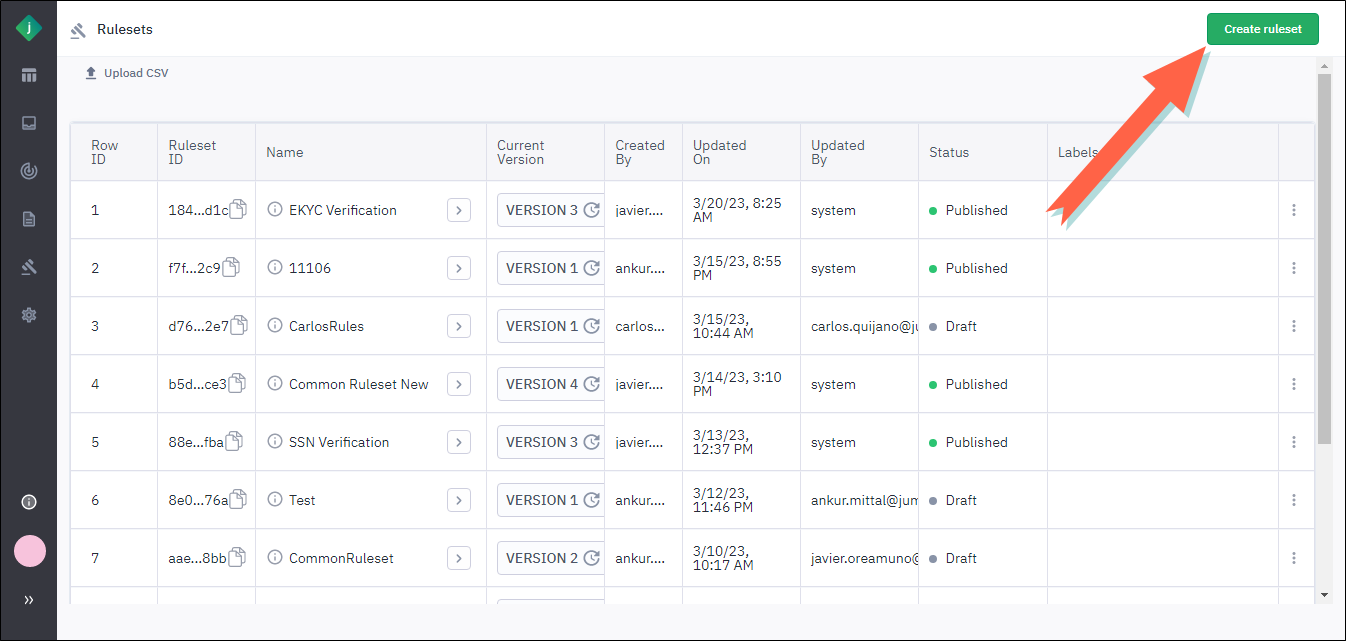Copy ruleset ID 184...d1c

point(238,209)
